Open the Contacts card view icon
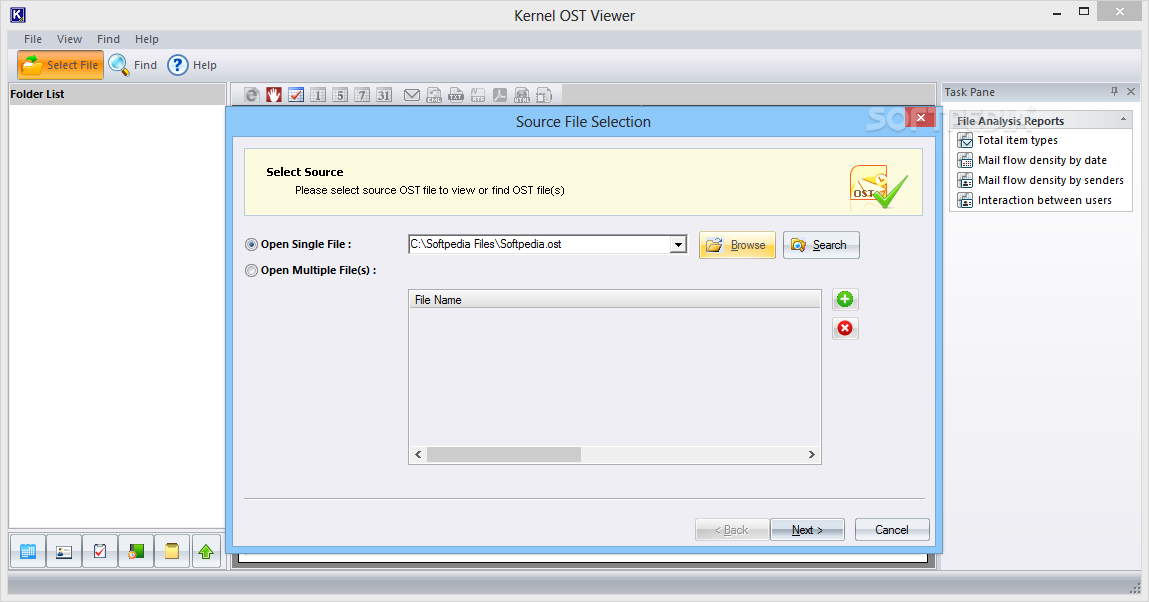1149x602 pixels. [x=64, y=551]
